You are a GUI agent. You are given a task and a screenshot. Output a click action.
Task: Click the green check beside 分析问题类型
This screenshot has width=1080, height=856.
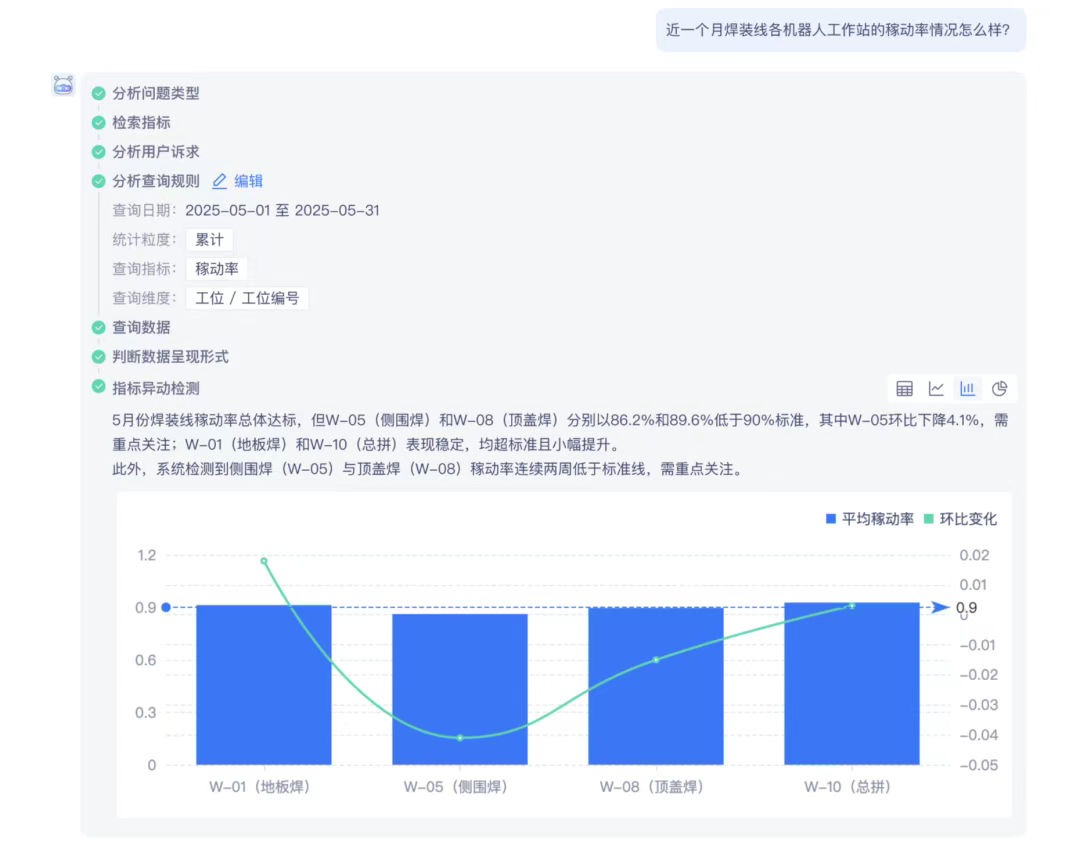pos(98,93)
